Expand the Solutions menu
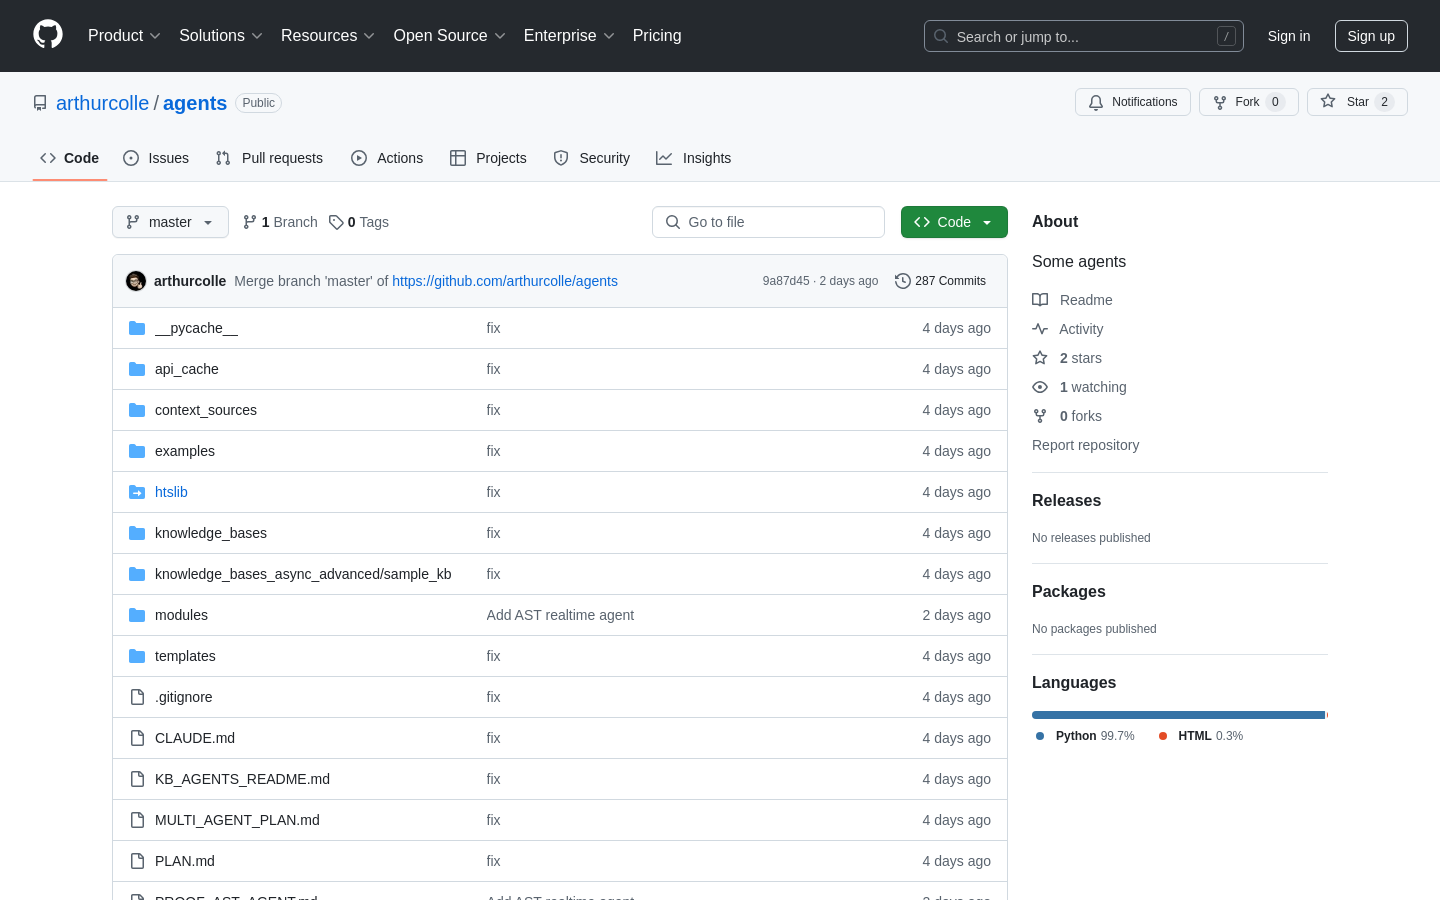This screenshot has width=1440, height=900. point(221,36)
